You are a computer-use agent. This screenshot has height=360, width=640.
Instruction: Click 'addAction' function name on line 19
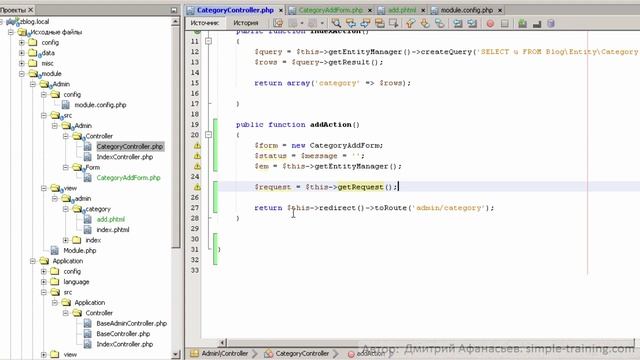click(330, 124)
